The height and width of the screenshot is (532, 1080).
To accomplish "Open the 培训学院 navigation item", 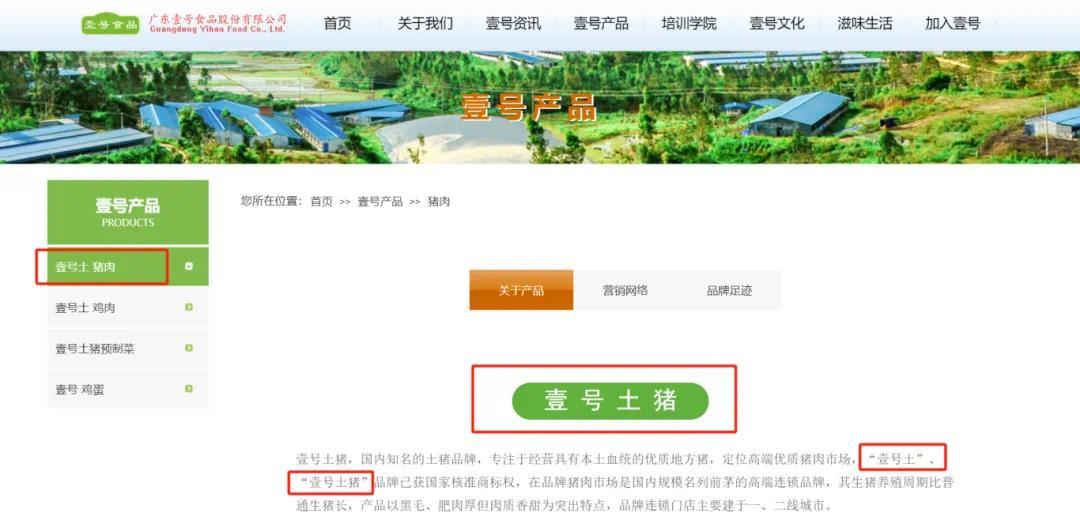I will point(689,23).
